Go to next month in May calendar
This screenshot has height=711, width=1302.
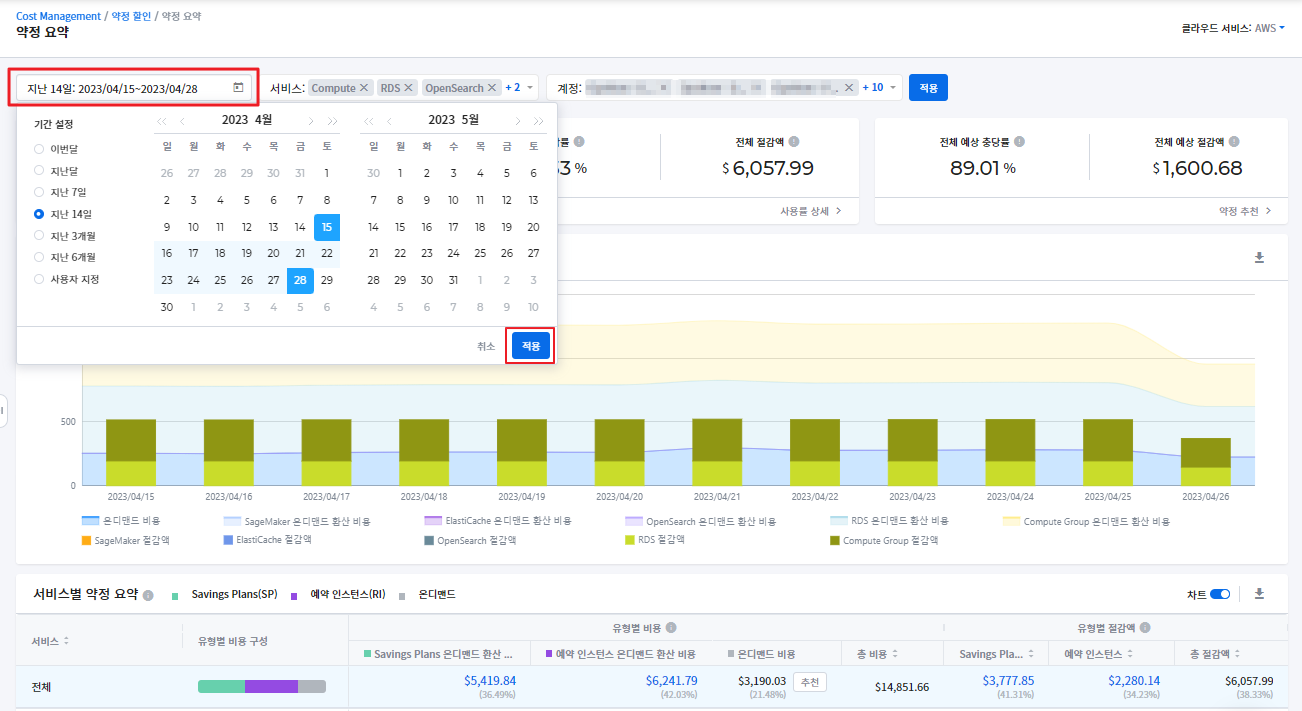[x=516, y=122]
